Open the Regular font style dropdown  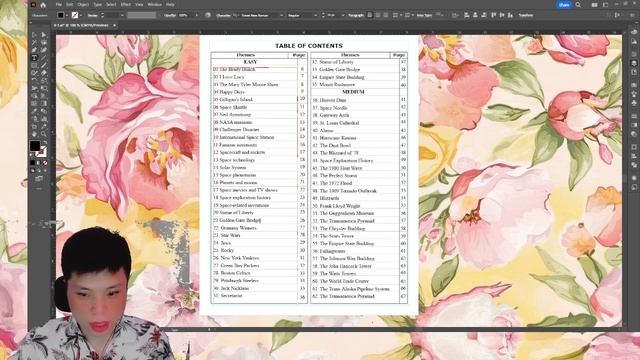(x=315, y=16)
